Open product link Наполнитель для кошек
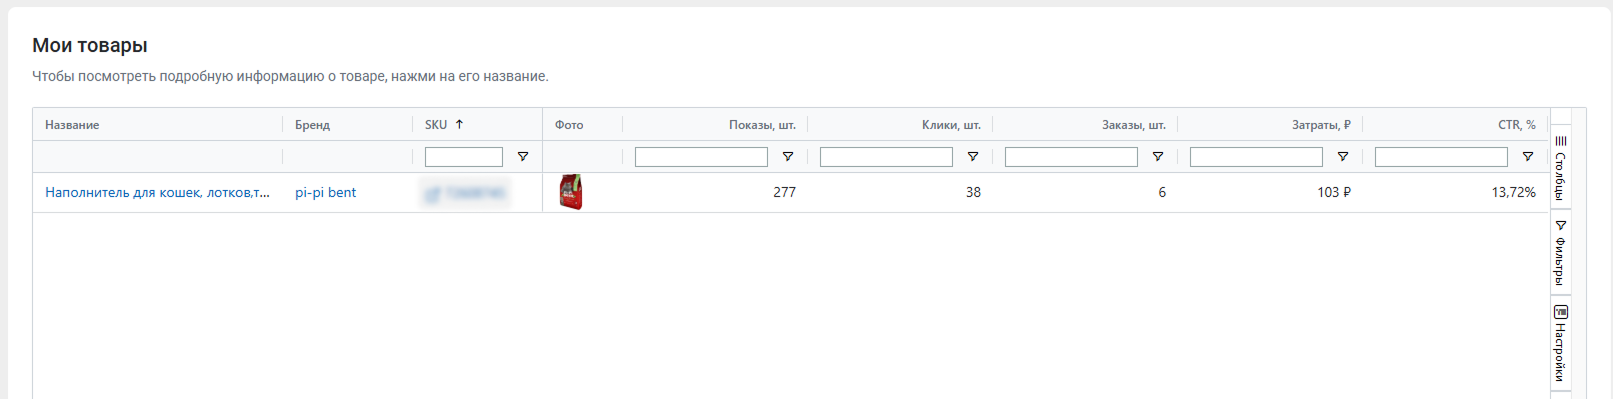This screenshot has height=399, width=1613. [x=157, y=193]
